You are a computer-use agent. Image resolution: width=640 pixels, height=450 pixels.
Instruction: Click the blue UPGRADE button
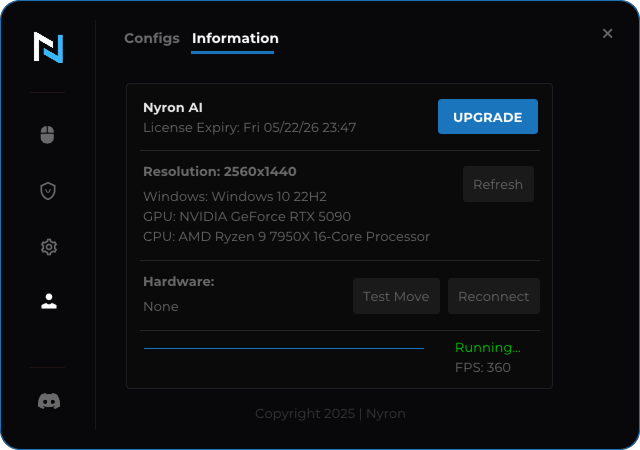pyautogui.click(x=488, y=116)
